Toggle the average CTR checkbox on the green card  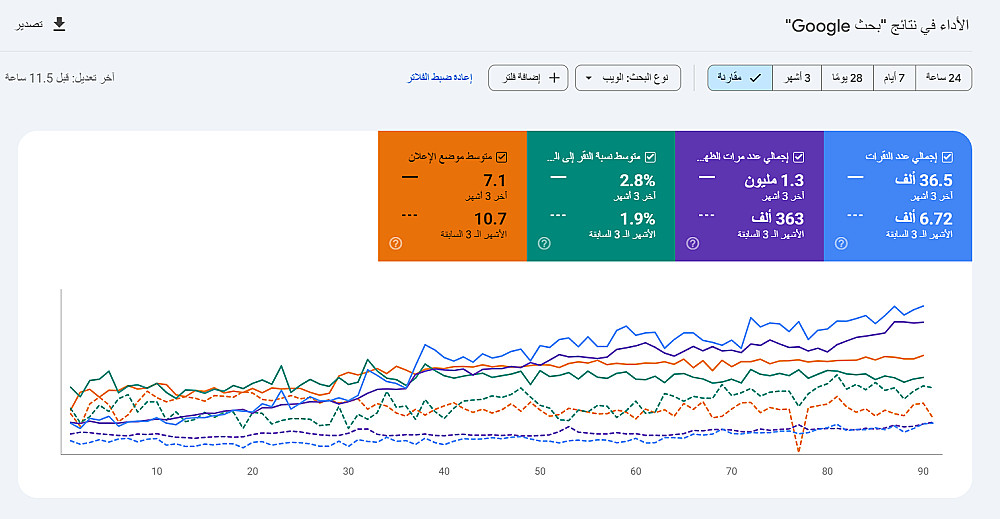click(x=650, y=157)
